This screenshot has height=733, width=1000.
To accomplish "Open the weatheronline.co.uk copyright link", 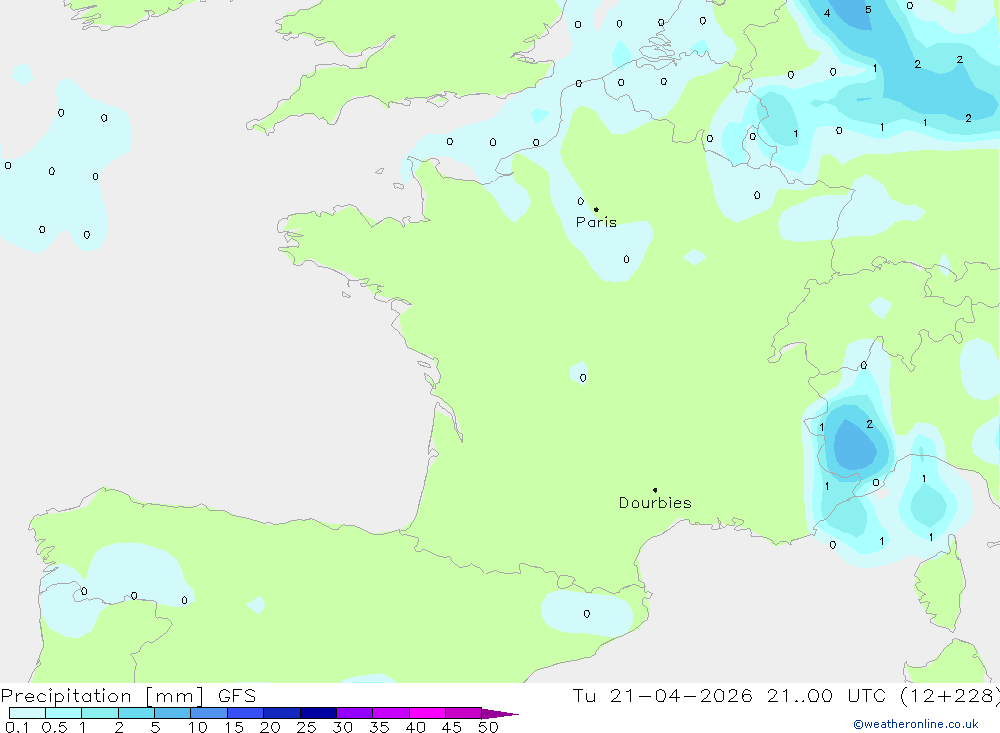I will point(916,724).
